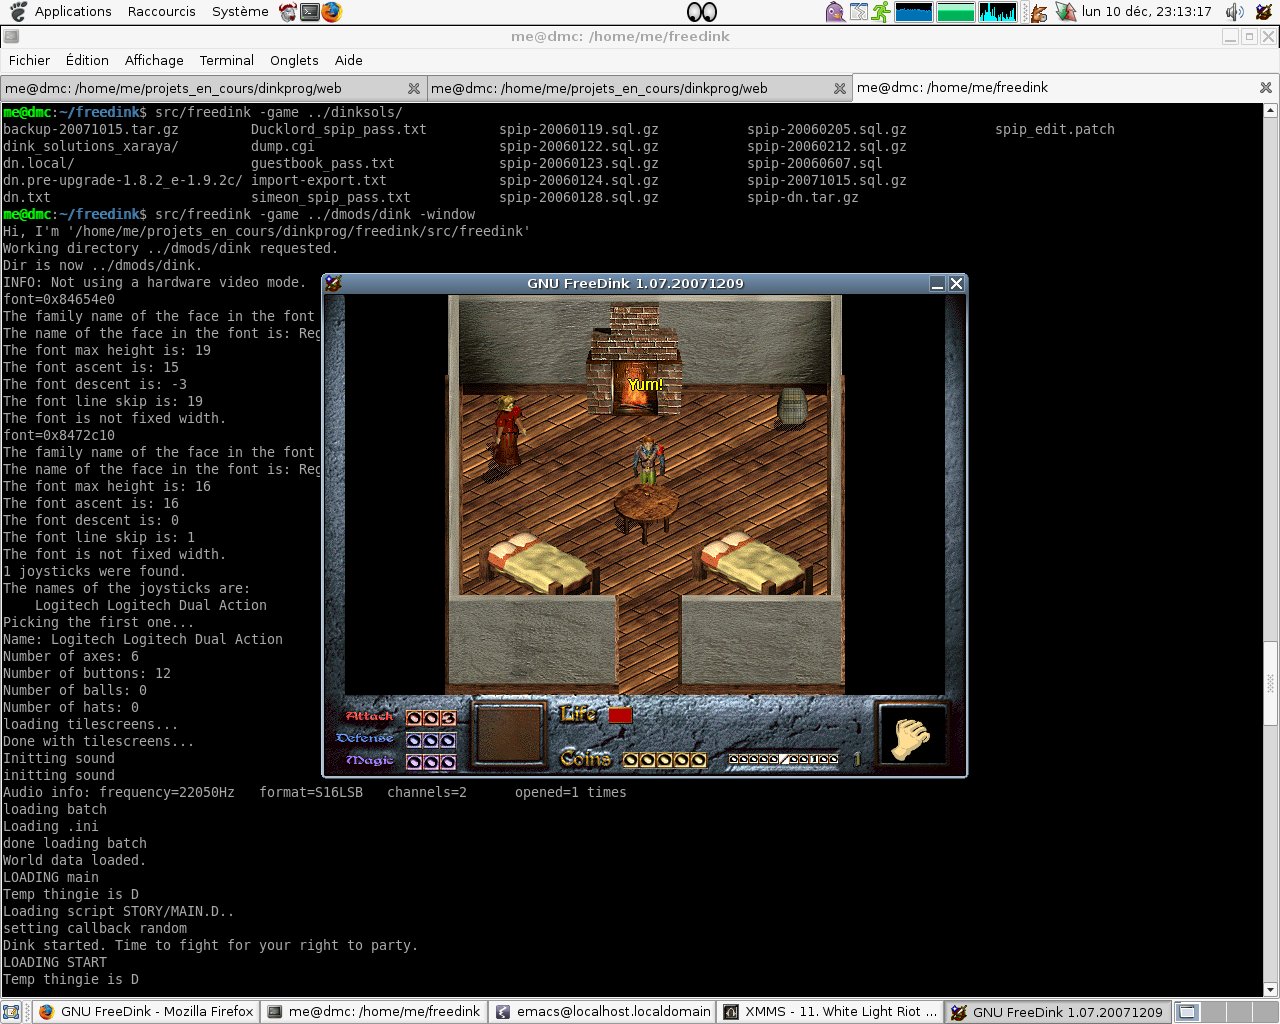Click the googly eyes applet
Viewport: 1280px width, 1024px height.
point(702,12)
